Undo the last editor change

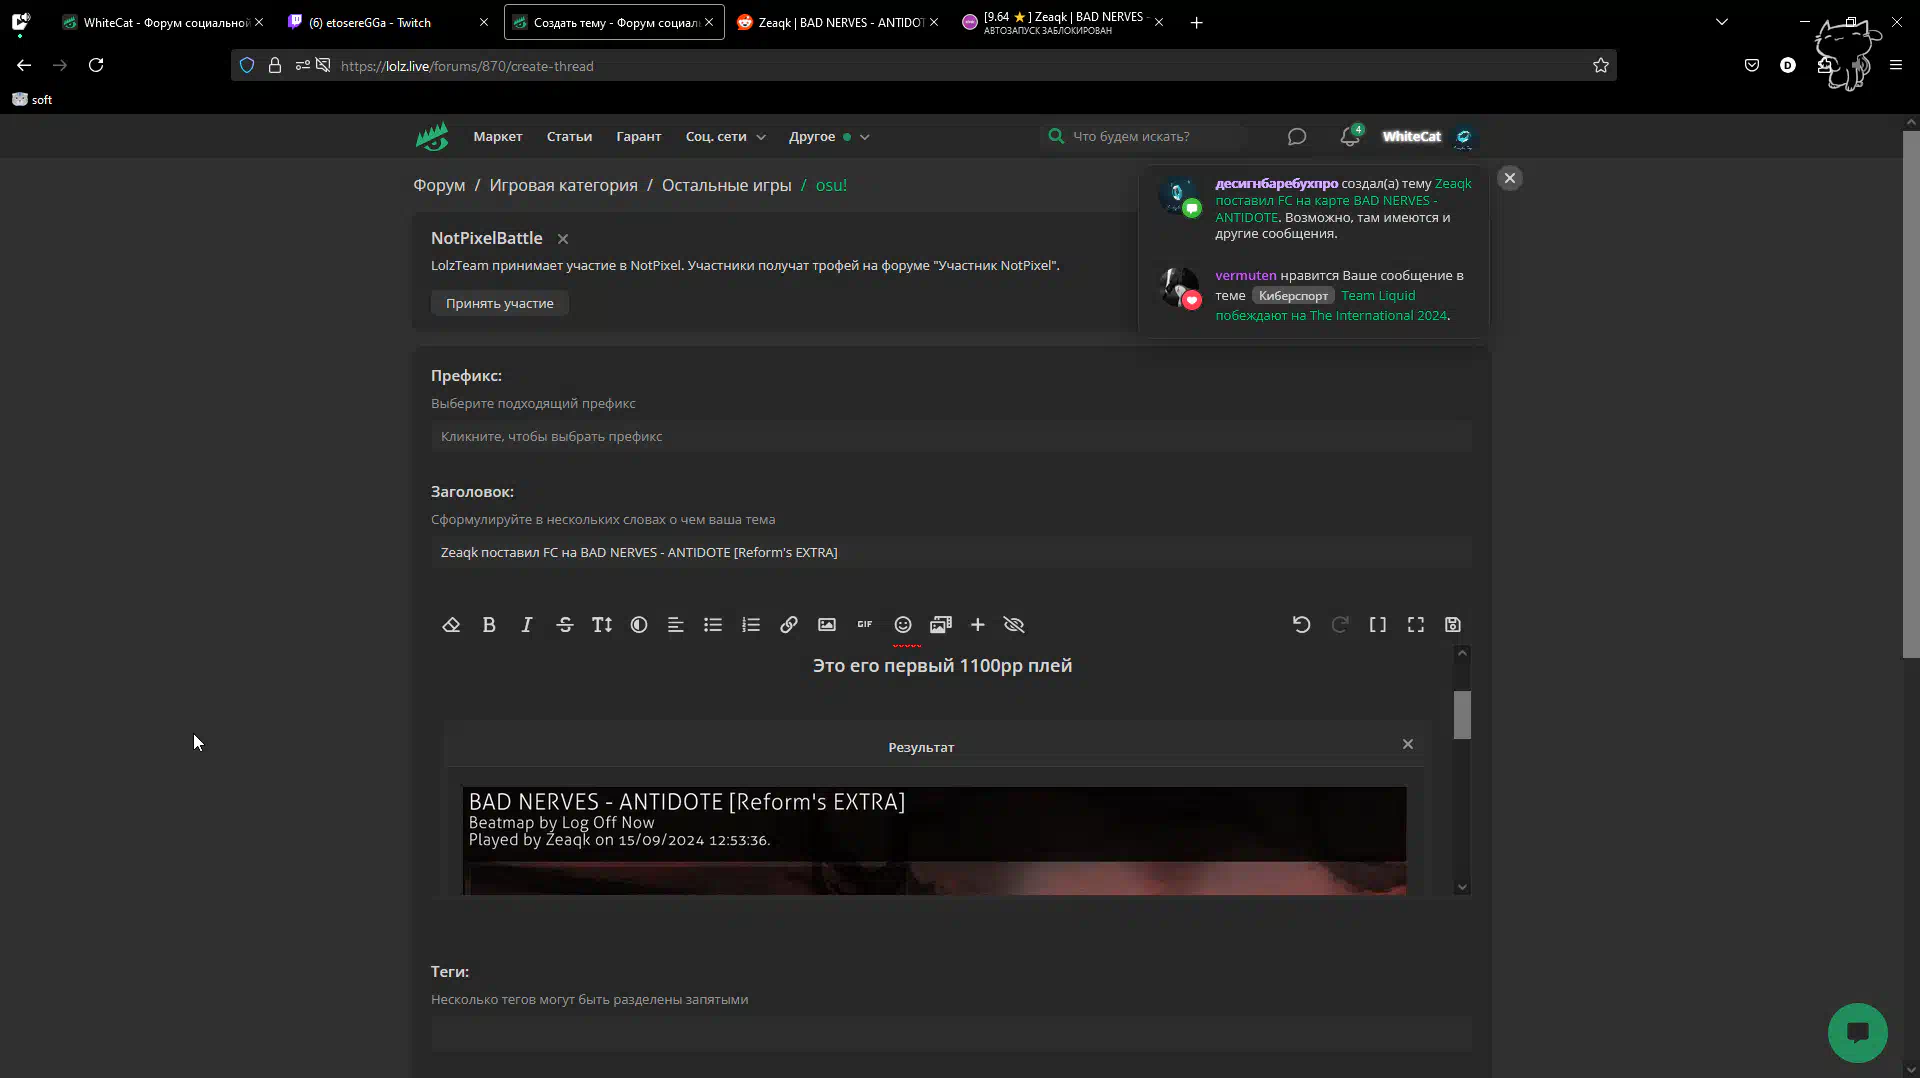1301,625
